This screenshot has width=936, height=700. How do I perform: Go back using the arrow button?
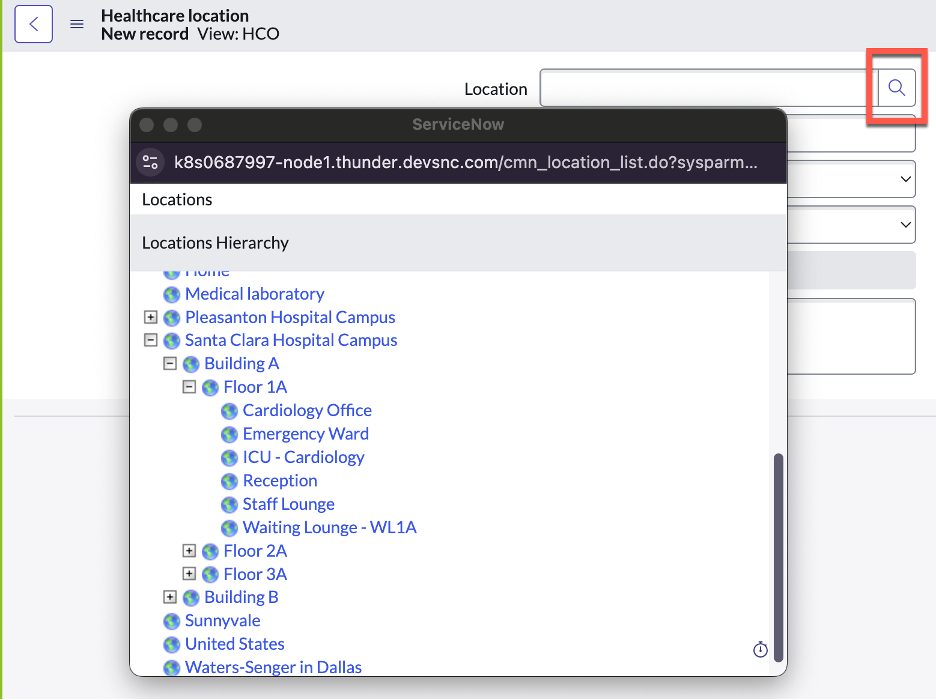pyautogui.click(x=33, y=24)
